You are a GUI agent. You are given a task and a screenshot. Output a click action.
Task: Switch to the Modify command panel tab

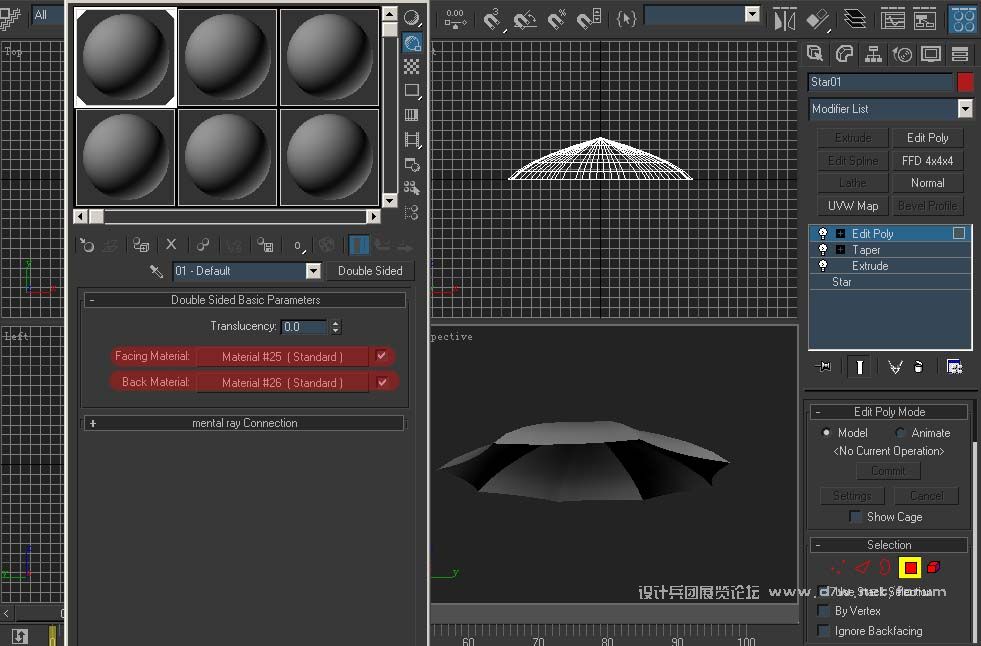point(844,54)
